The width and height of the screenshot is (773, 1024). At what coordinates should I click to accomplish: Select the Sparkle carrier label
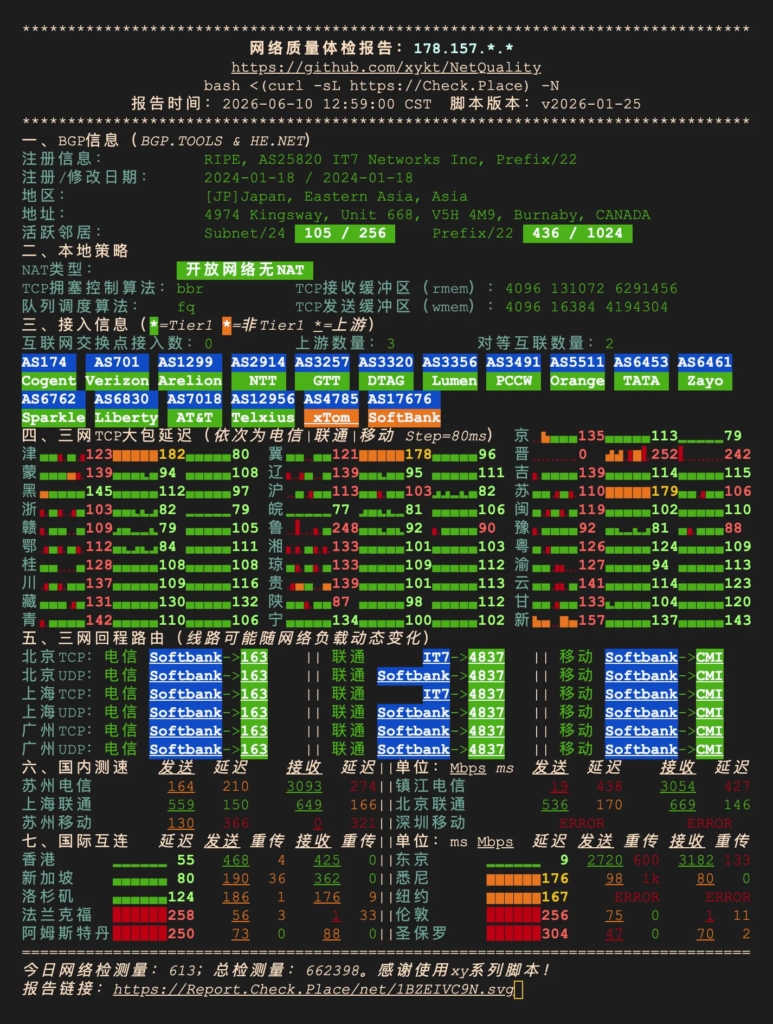(54, 417)
